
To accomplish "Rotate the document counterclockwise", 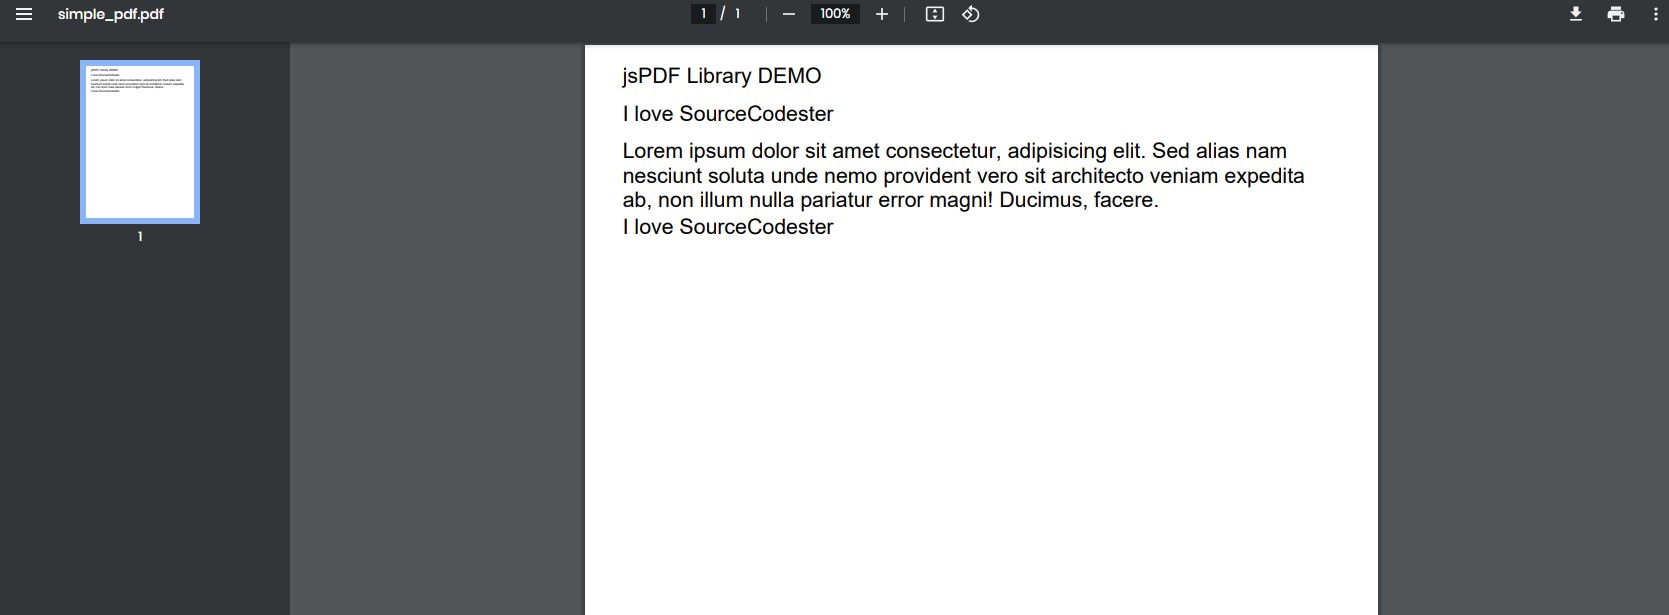I will click(971, 14).
